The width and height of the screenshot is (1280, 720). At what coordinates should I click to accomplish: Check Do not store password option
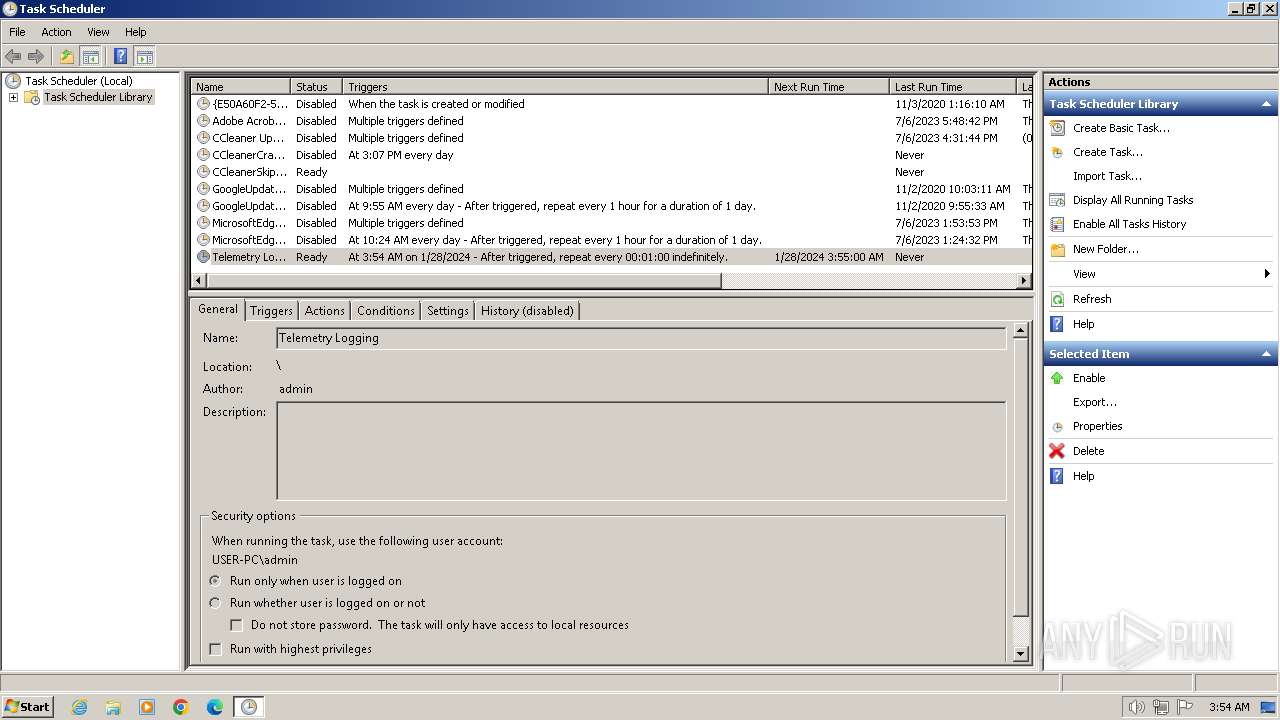point(237,625)
